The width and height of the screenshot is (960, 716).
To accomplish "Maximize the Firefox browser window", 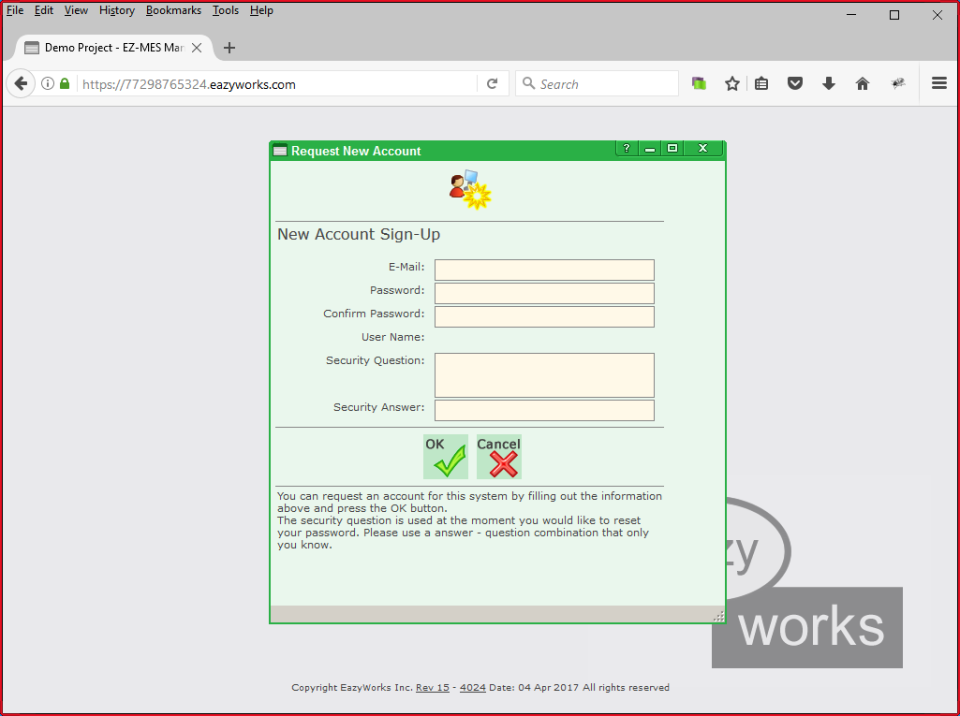I will [x=894, y=15].
